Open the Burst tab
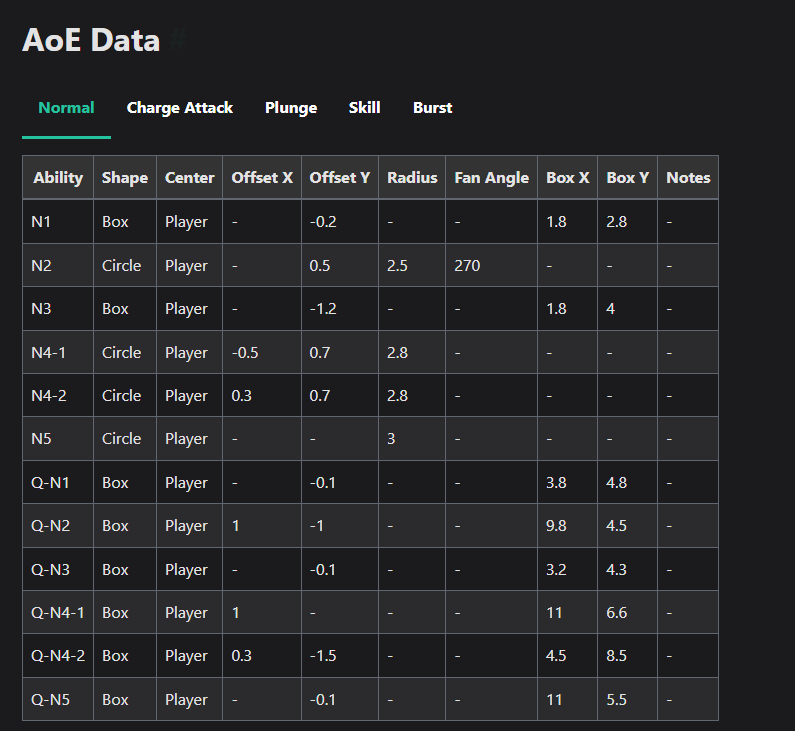Image resolution: width=795 pixels, height=731 pixels. point(432,107)
